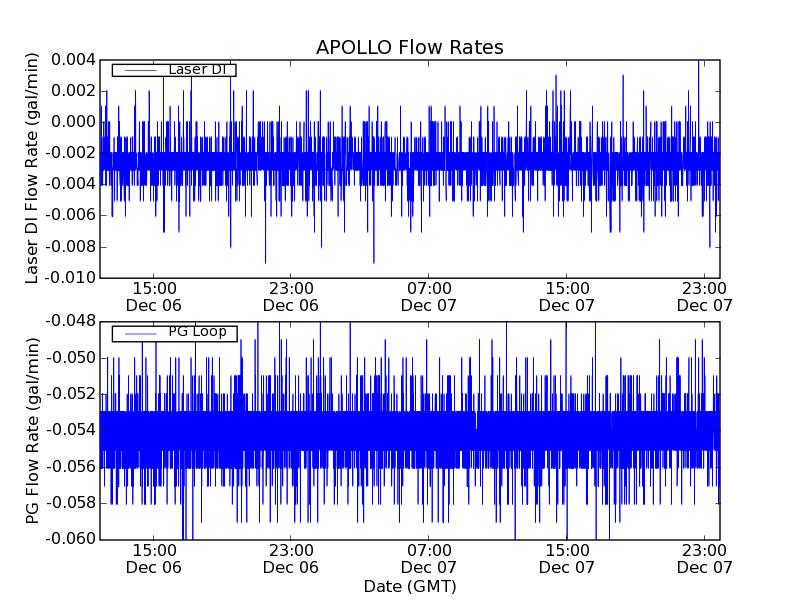Click "23:00 Dec 06" under the PG Loop plot

pyautogui.click(x=291, y=559)
